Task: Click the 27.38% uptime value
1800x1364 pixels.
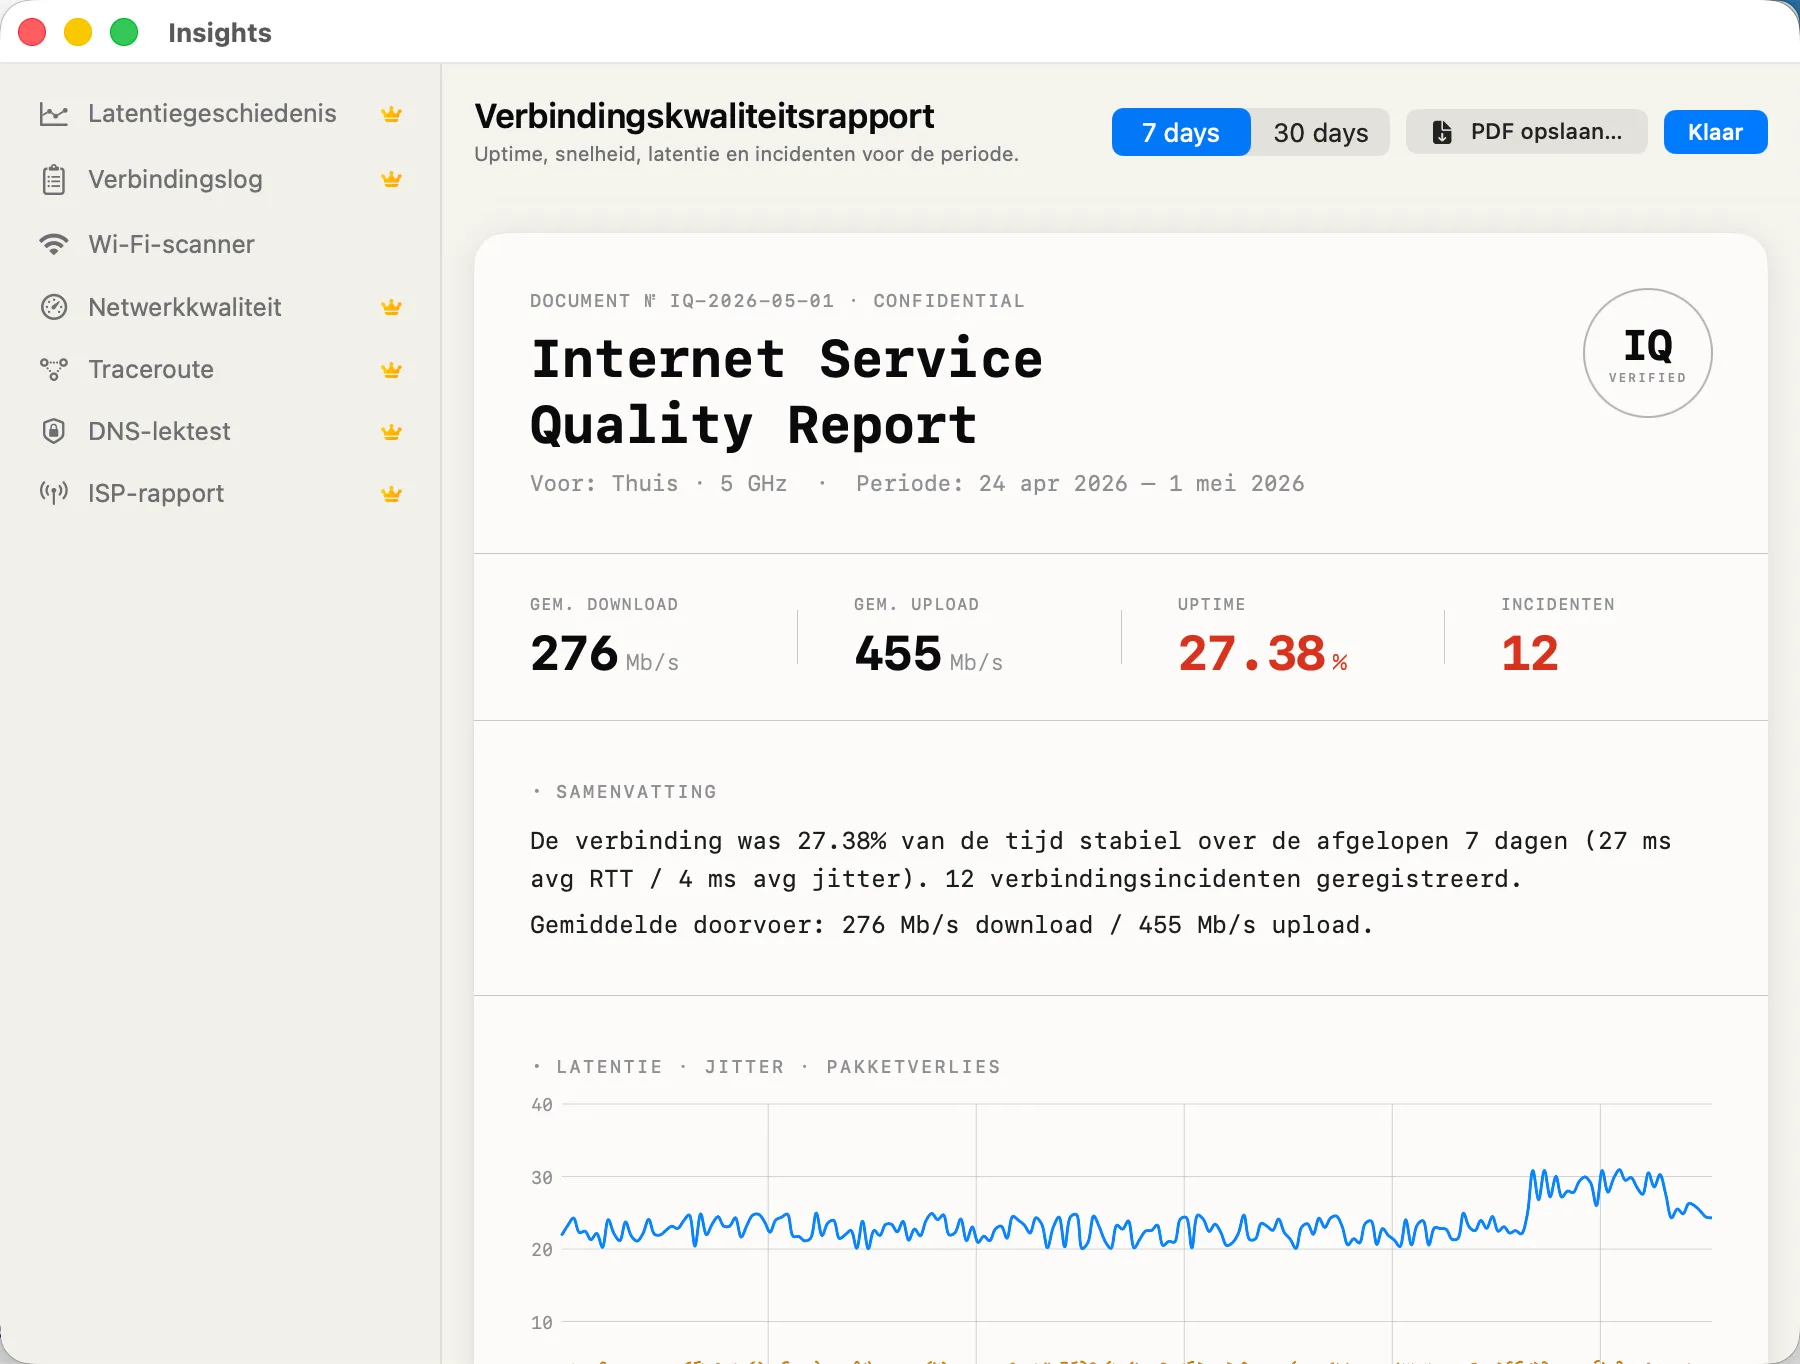Action: coord(1263,654)
